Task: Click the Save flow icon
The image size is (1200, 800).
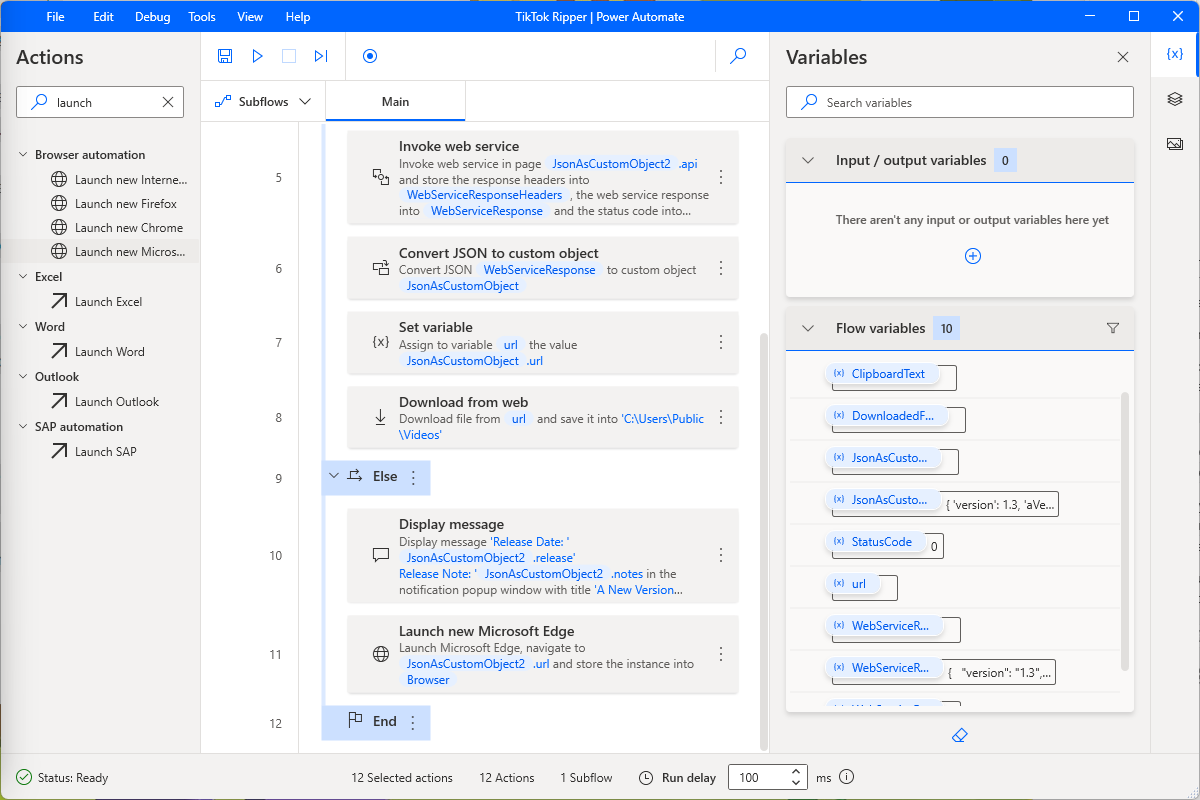Action: tap(225, 56)
